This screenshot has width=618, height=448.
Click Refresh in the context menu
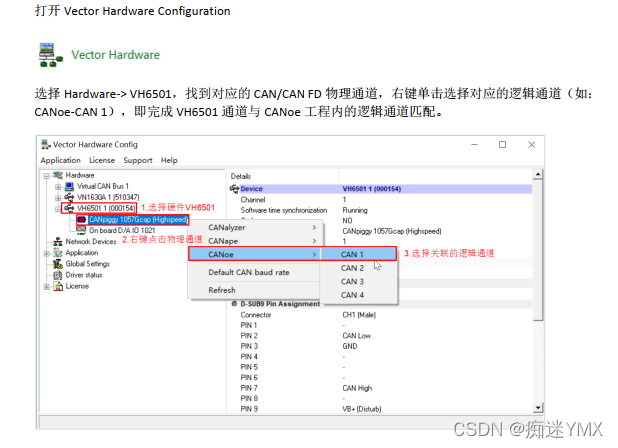(x=255, y=290)
